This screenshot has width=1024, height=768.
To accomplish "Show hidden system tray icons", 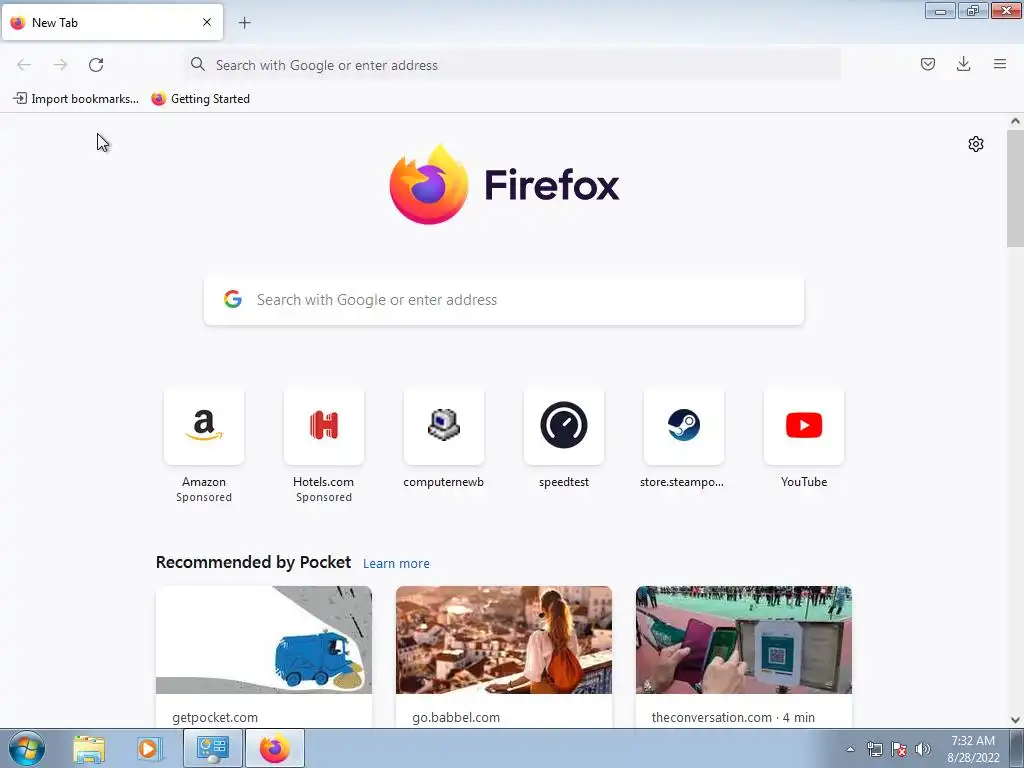I will pyautogui.click(x=850, y=749).
